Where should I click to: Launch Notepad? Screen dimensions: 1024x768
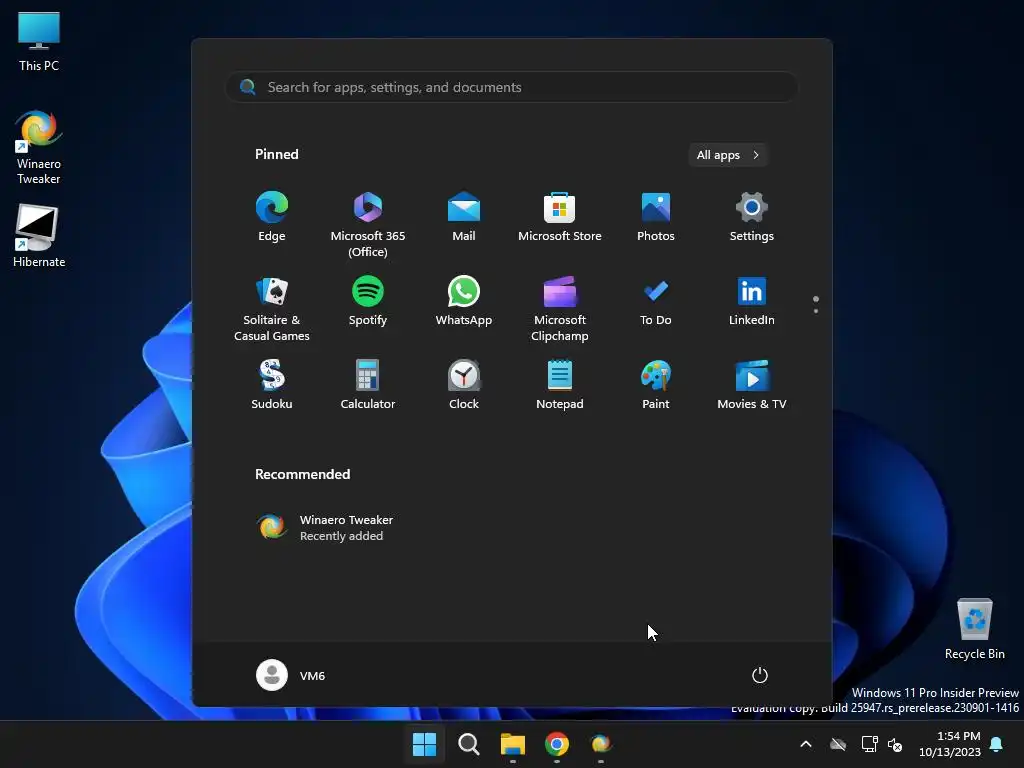(560, 385)
